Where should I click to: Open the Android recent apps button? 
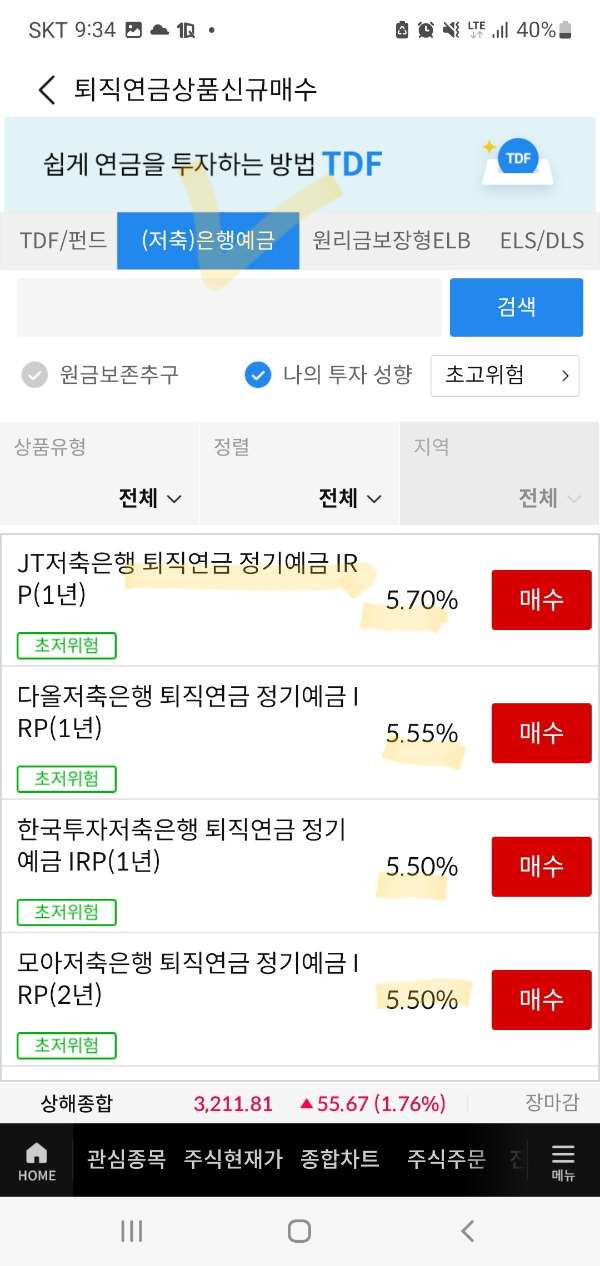tap(131, 1231)
